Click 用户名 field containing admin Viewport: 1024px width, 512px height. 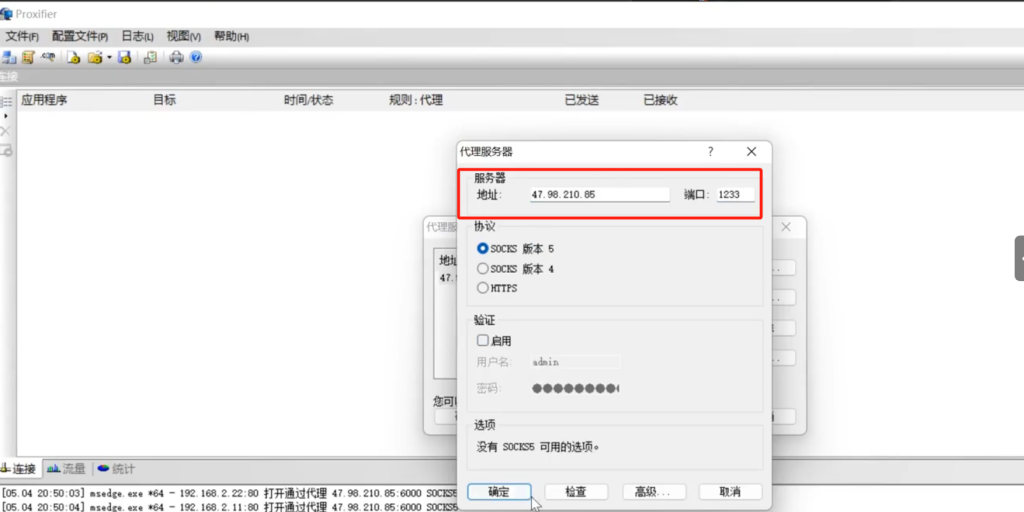point(575,362)
